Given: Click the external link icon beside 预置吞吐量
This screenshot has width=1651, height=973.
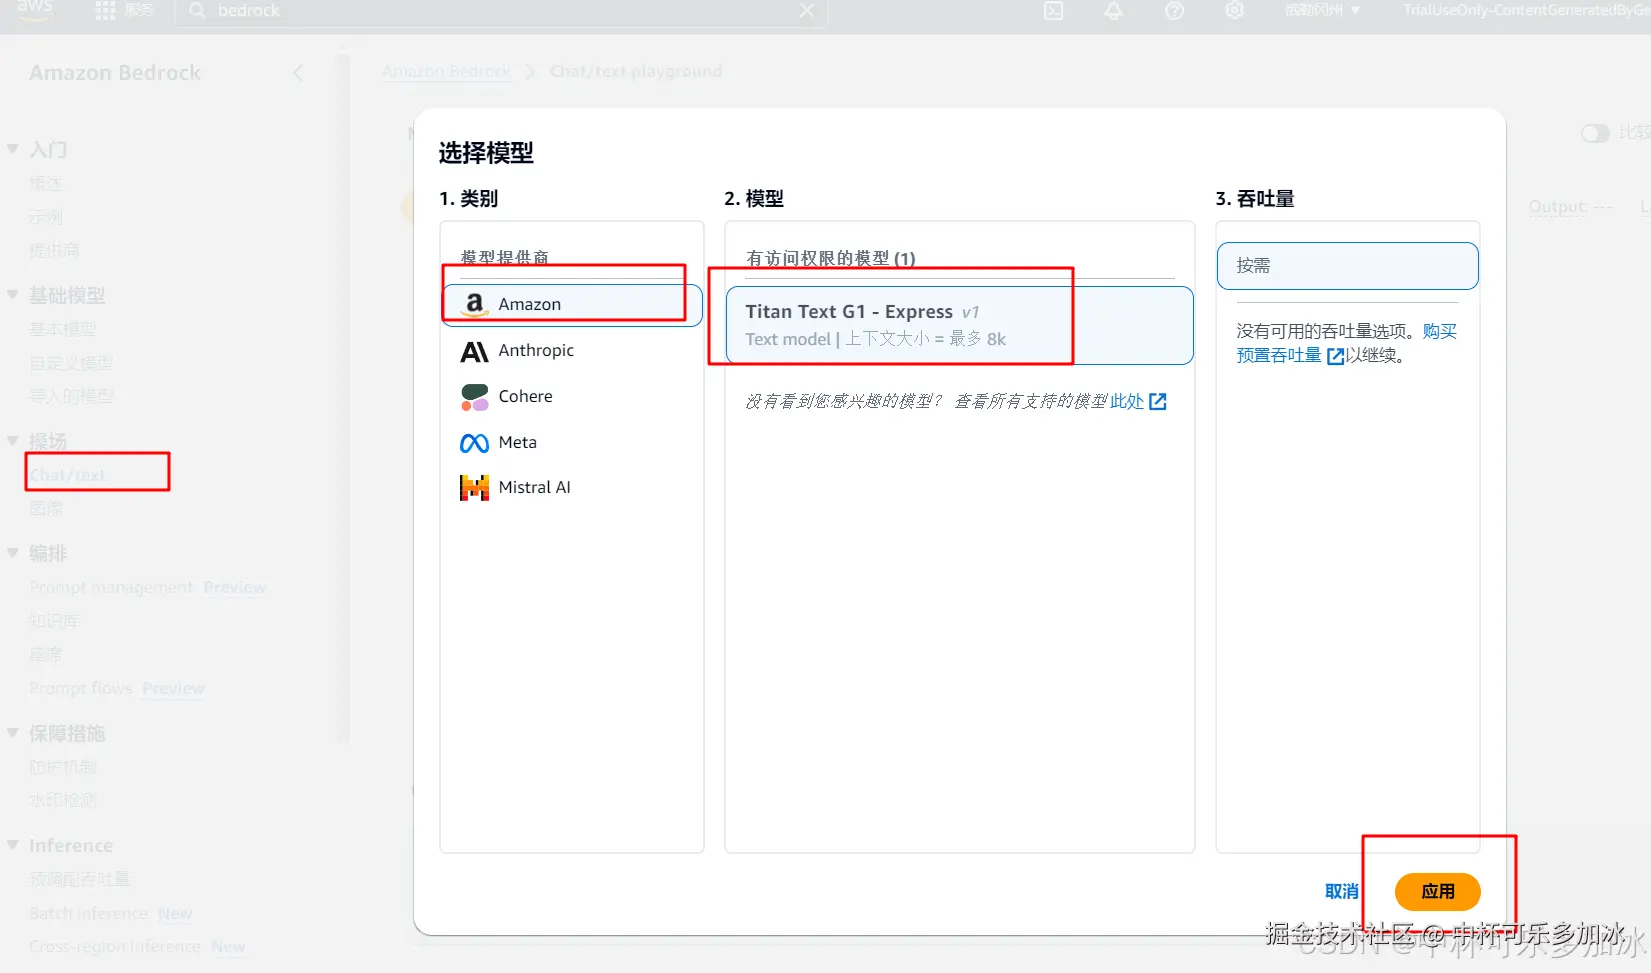Looking at the screenshot, I should coord(1335,356).
